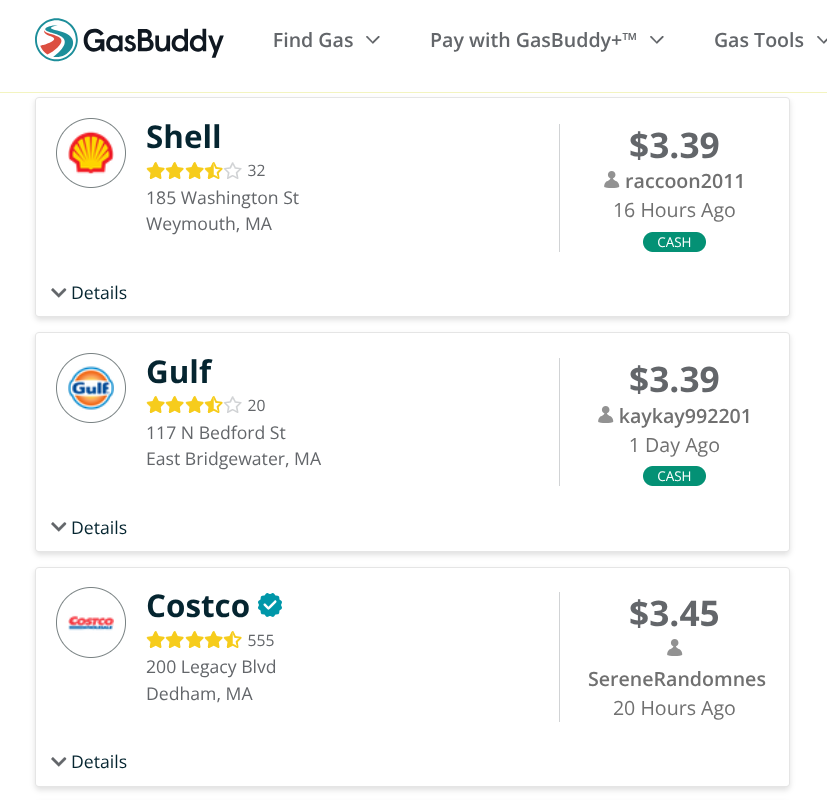
Task: Click the Shell station logo
Action: coord(91,153)
